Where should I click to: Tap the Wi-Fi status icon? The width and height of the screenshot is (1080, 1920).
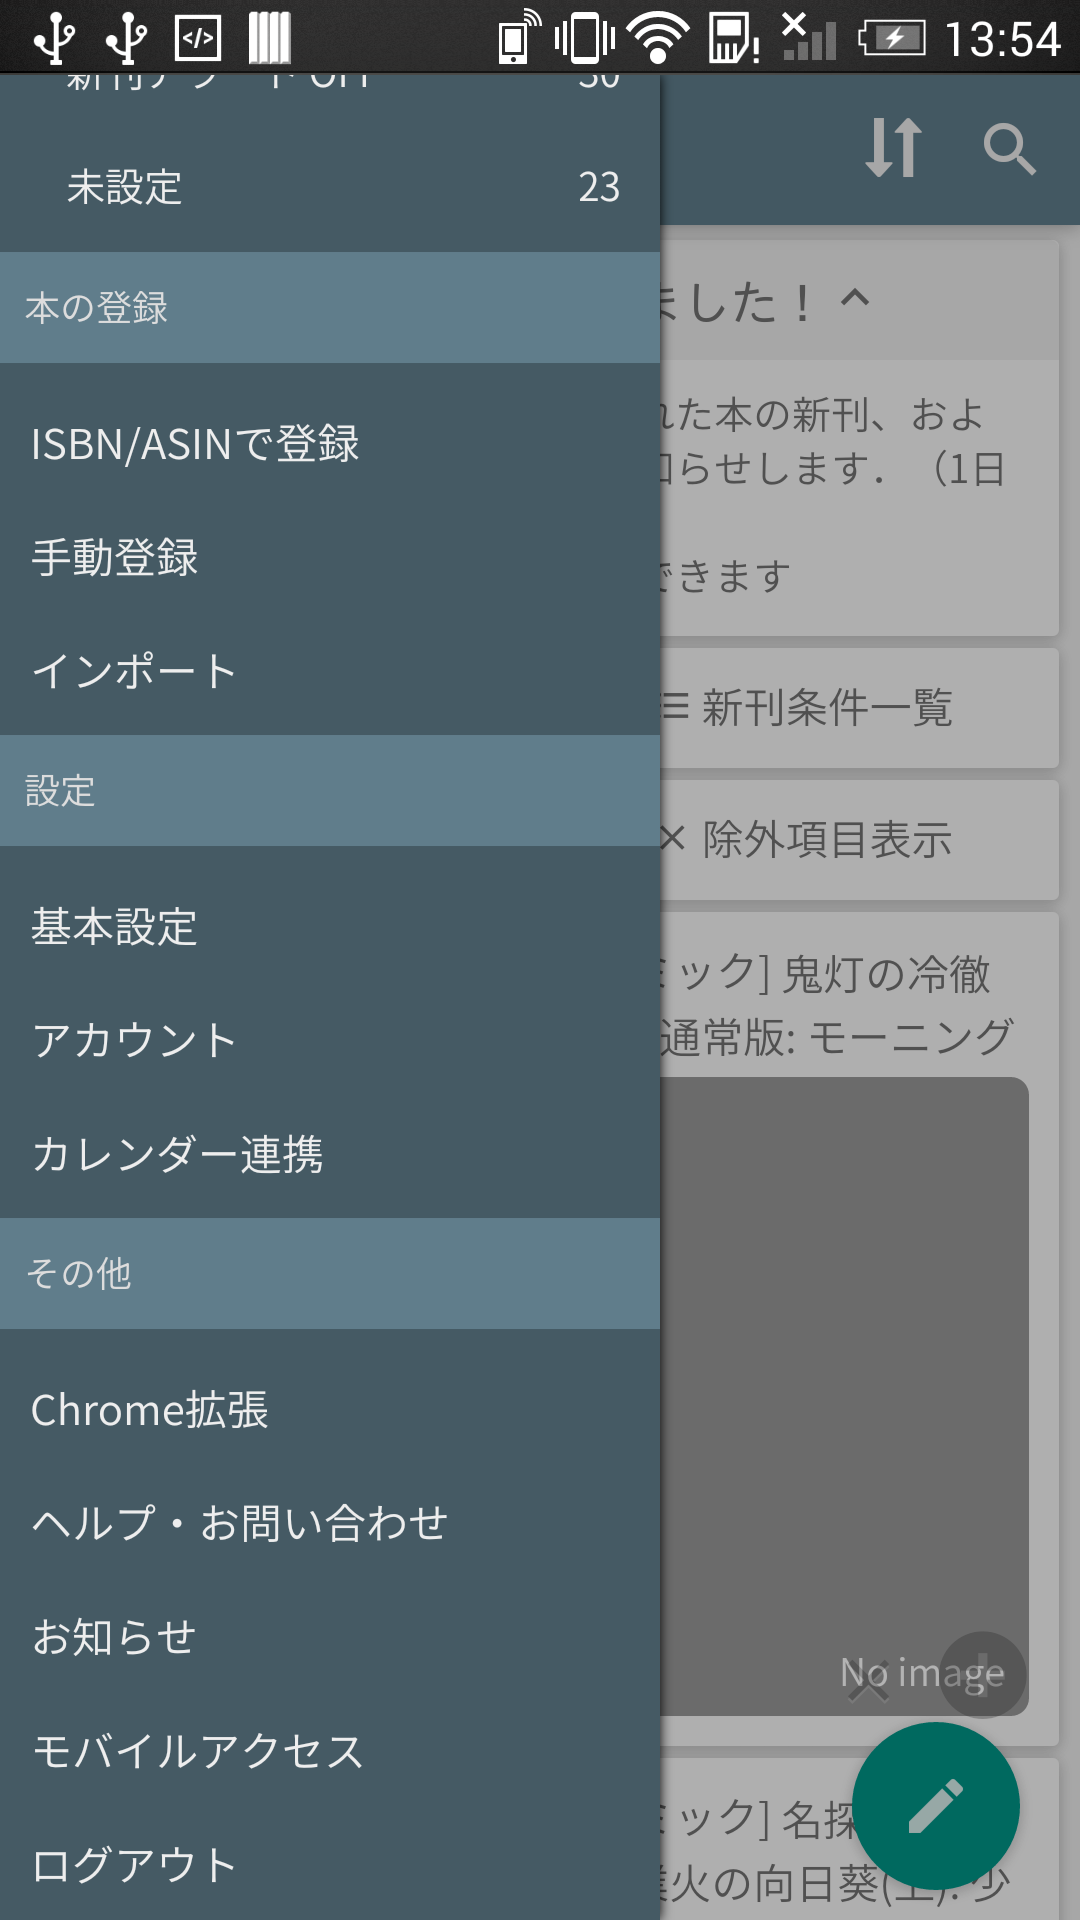[657, 39]
